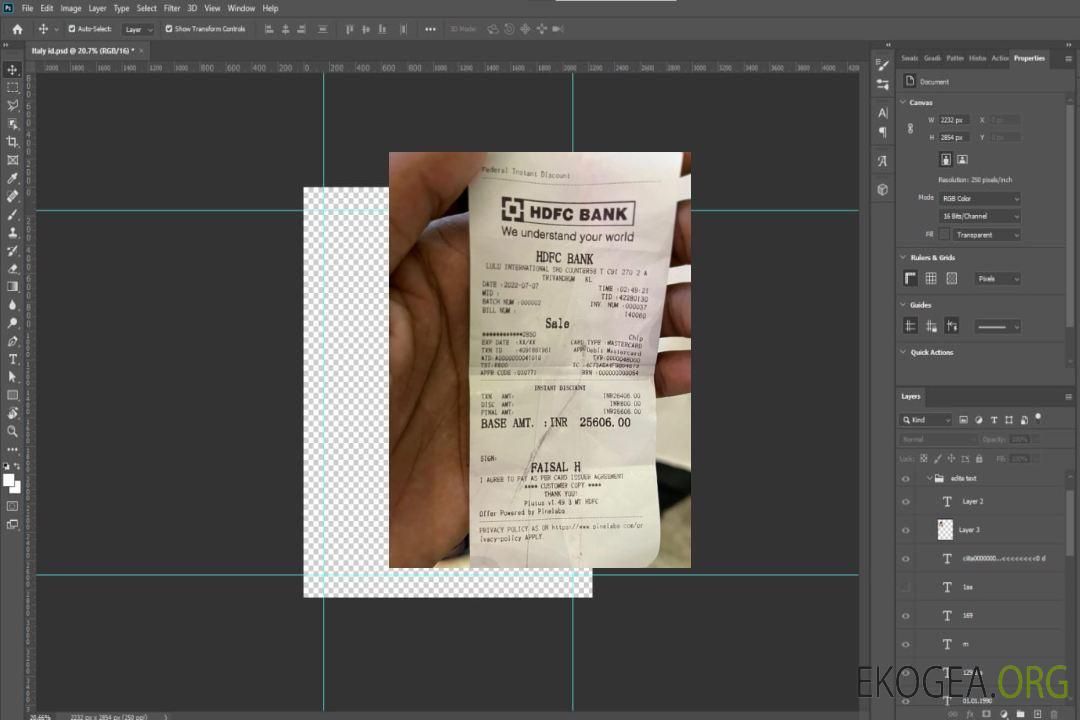Open the layer filter Kind dropdown
The image size is (1080, 720).
click(926, 420)
